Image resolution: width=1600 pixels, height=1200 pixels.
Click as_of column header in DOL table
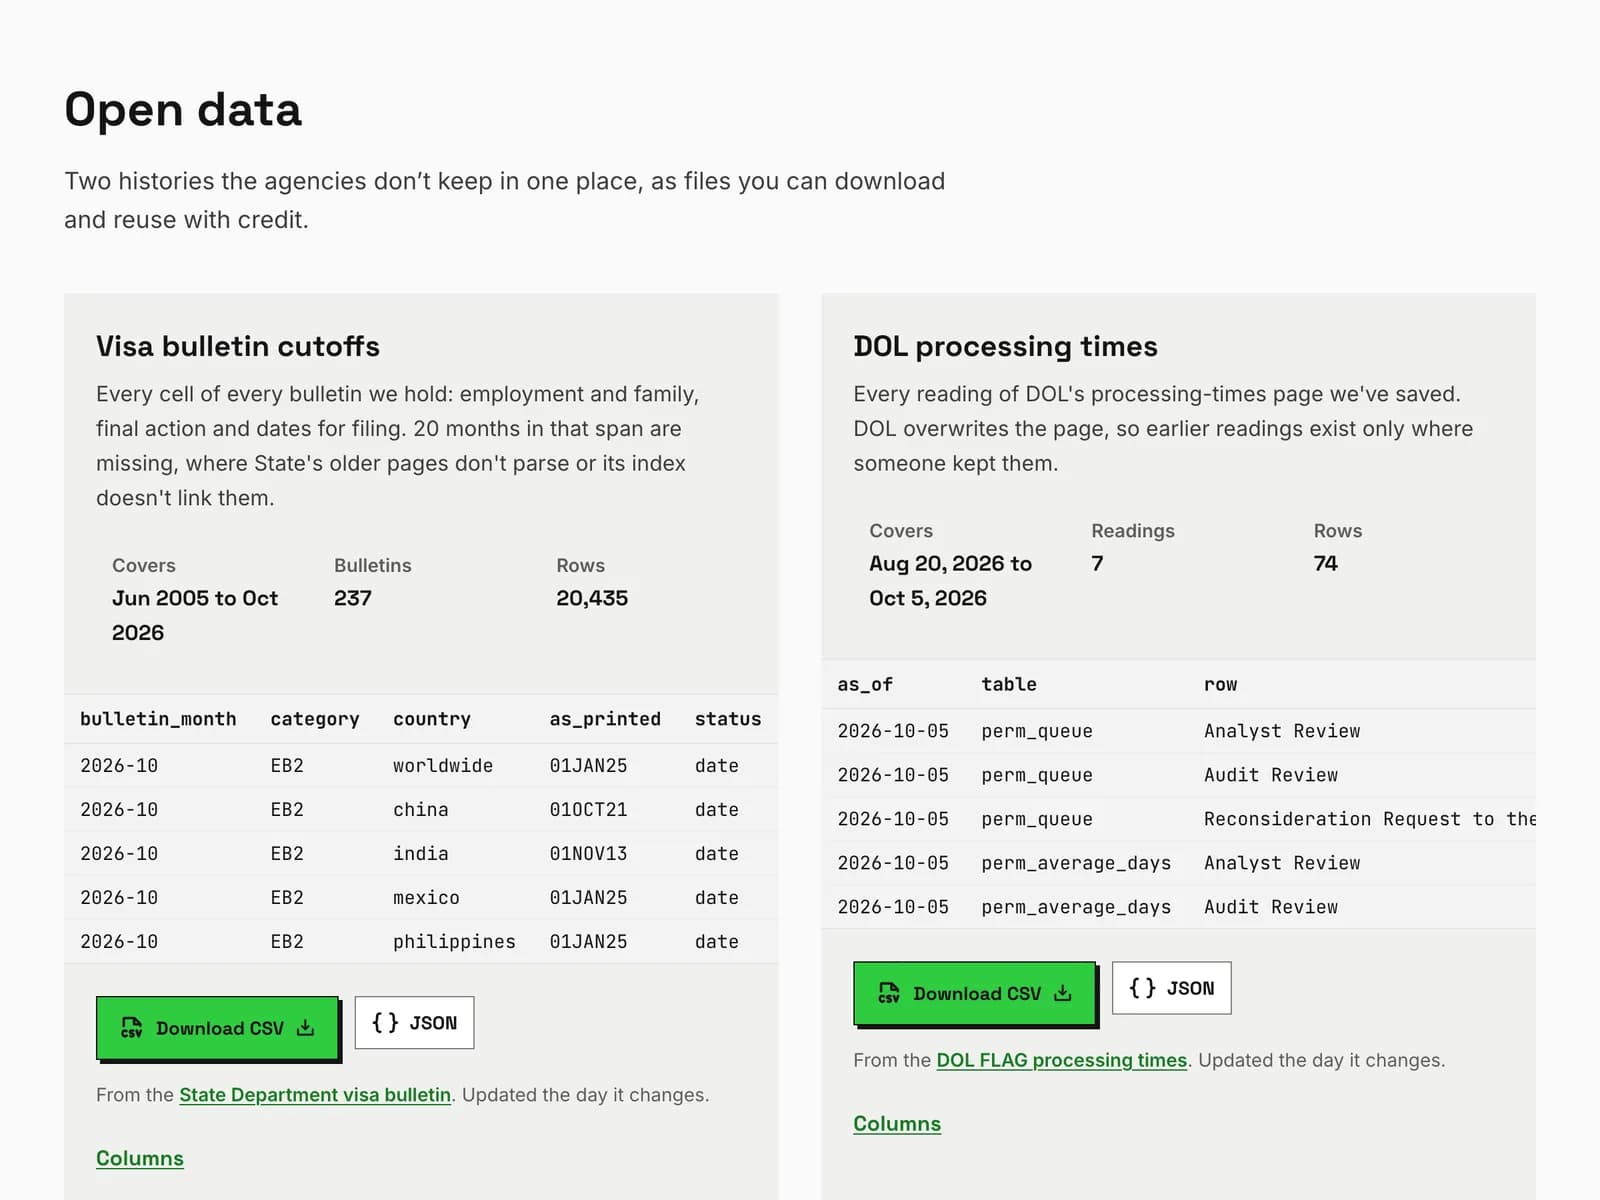865,684
